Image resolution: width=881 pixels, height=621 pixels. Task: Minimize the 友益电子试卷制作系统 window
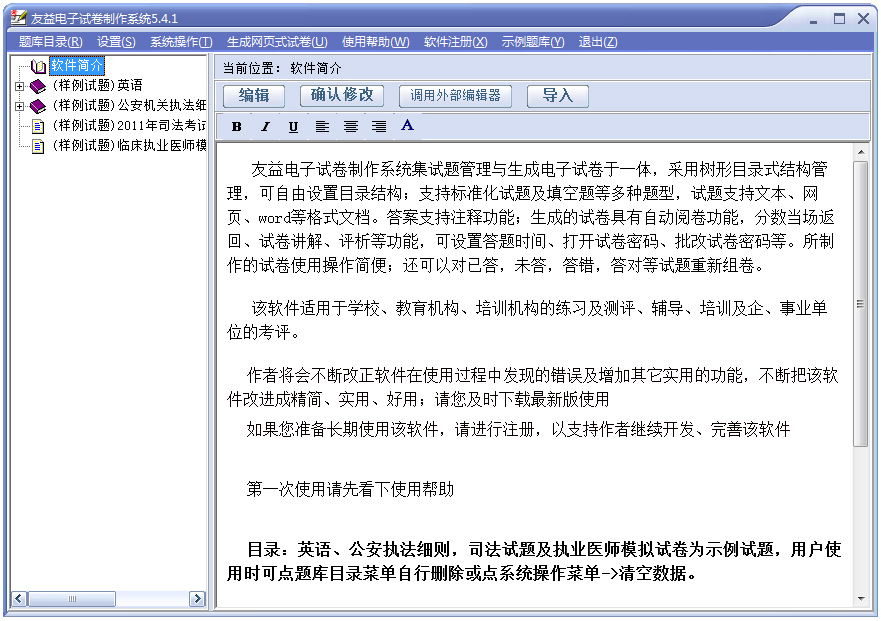[x=814, y=19]
